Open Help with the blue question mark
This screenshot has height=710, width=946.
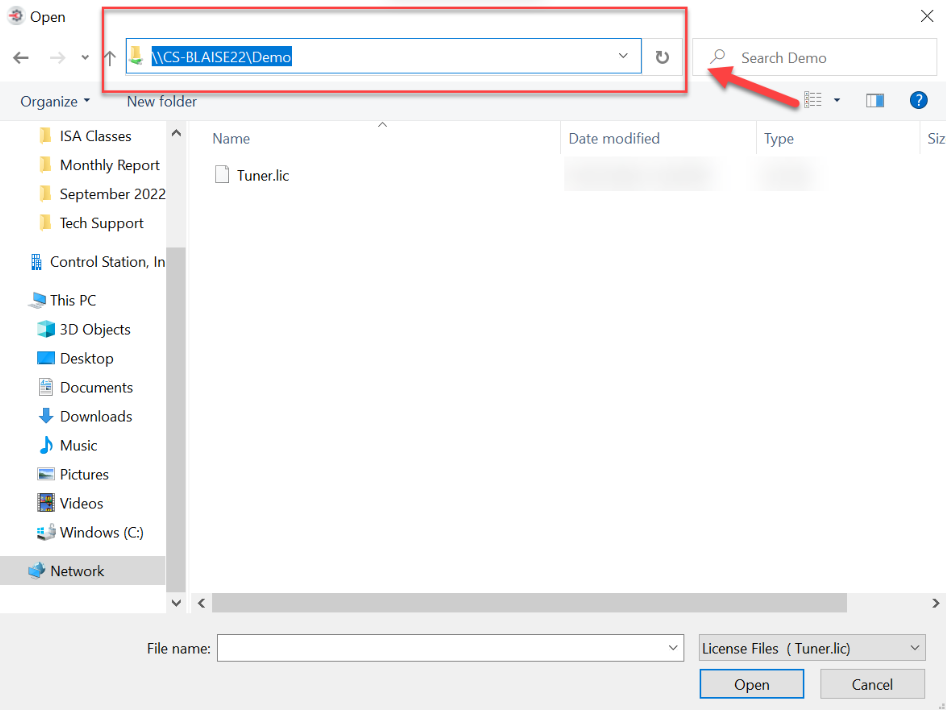coord(918,100)
